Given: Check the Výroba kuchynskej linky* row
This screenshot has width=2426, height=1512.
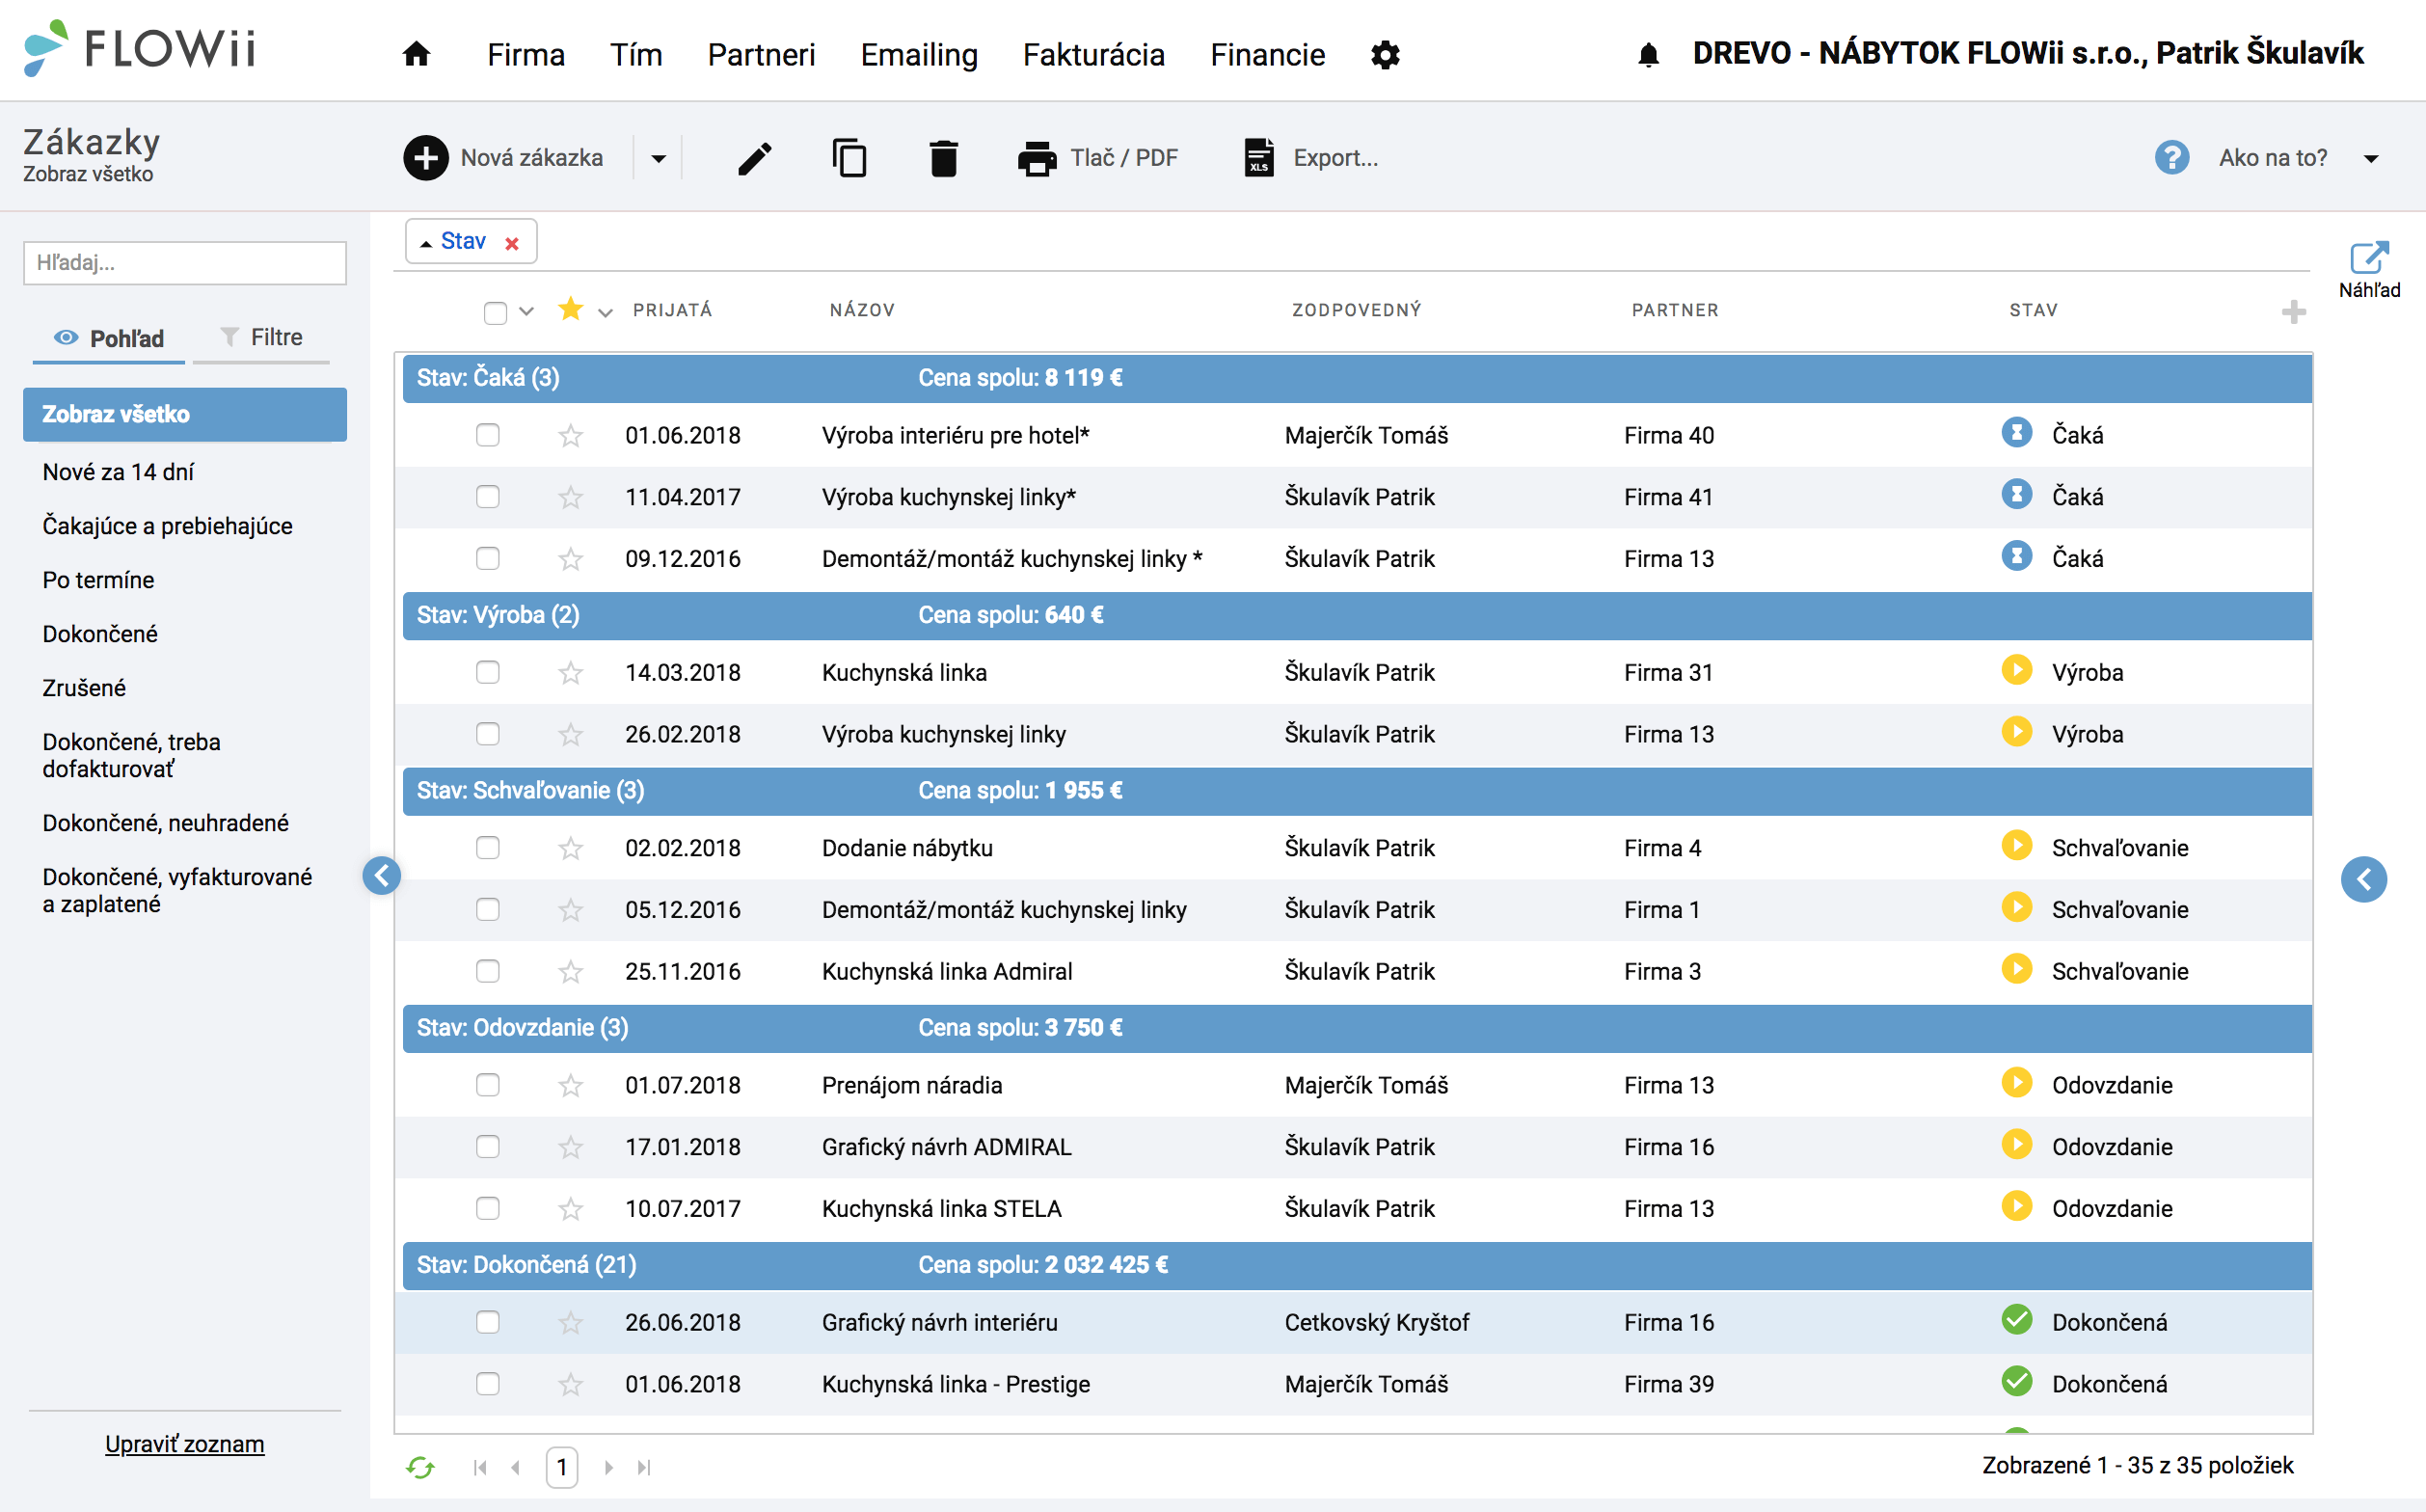Looking at the screenshot, I should pyautogui.click(x=488, y=497).
